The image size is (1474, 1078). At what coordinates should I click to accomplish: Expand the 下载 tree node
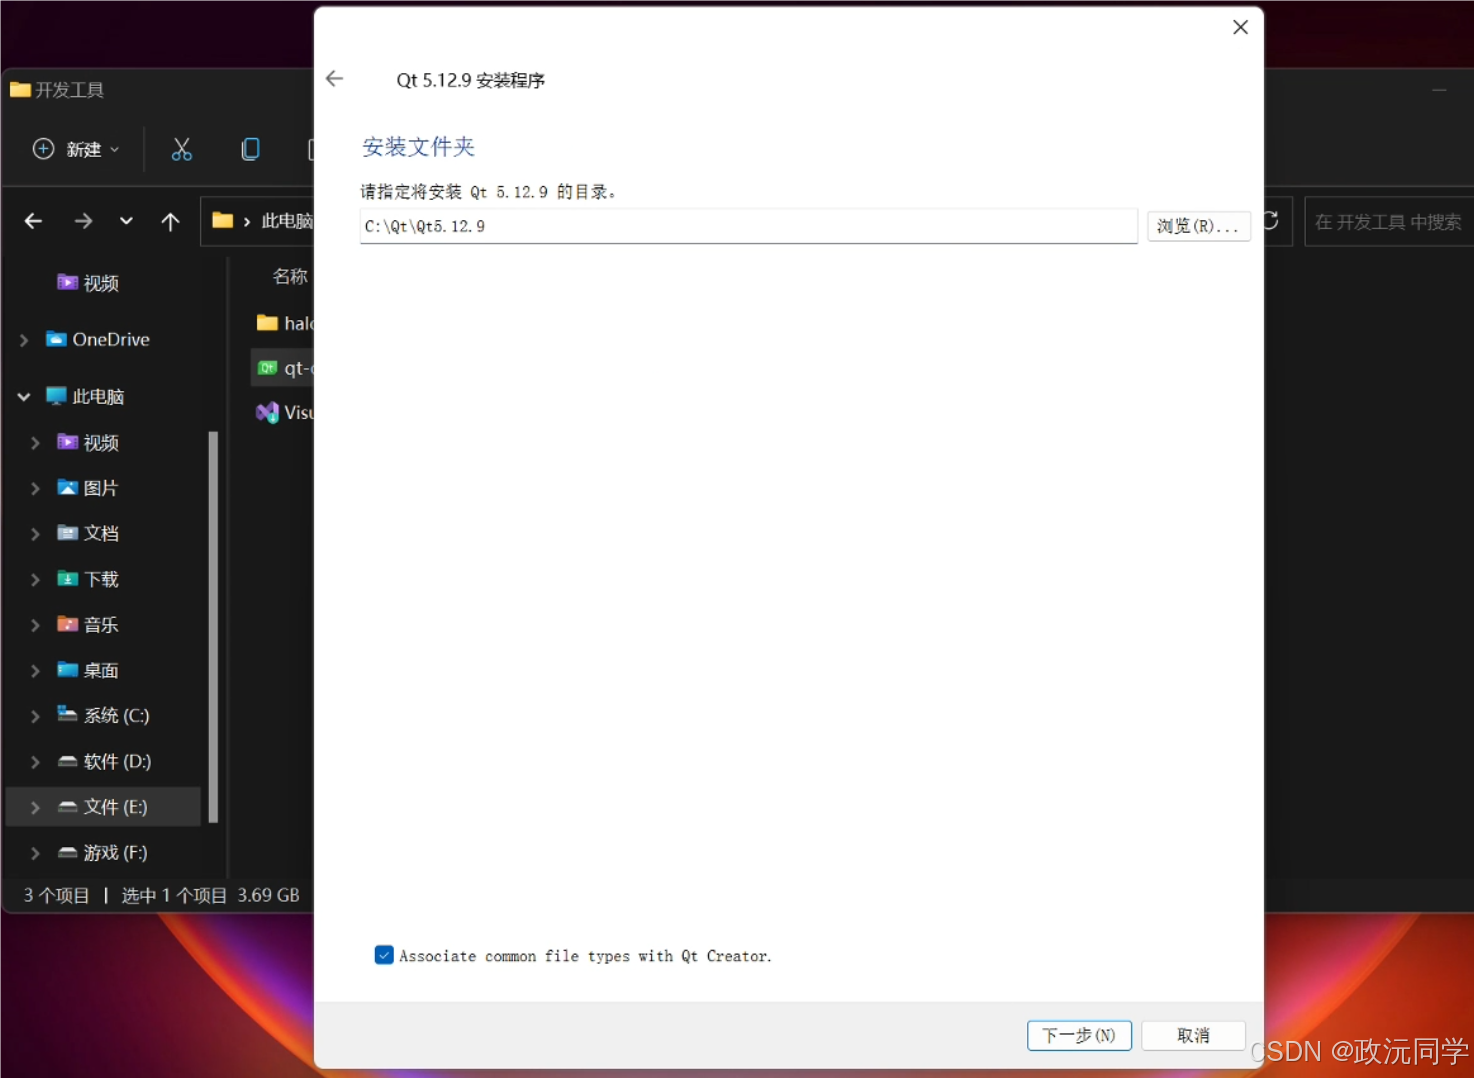[35, 580]
